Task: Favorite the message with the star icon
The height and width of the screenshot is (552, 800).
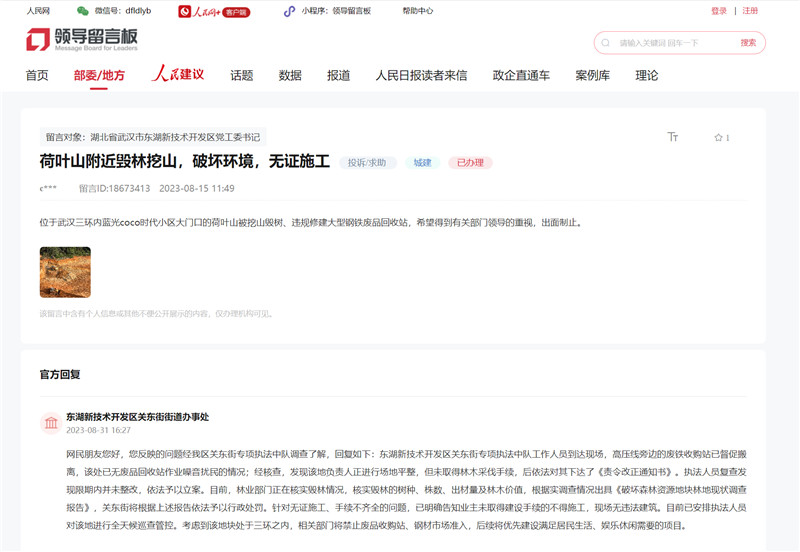Action: (718, 137)
